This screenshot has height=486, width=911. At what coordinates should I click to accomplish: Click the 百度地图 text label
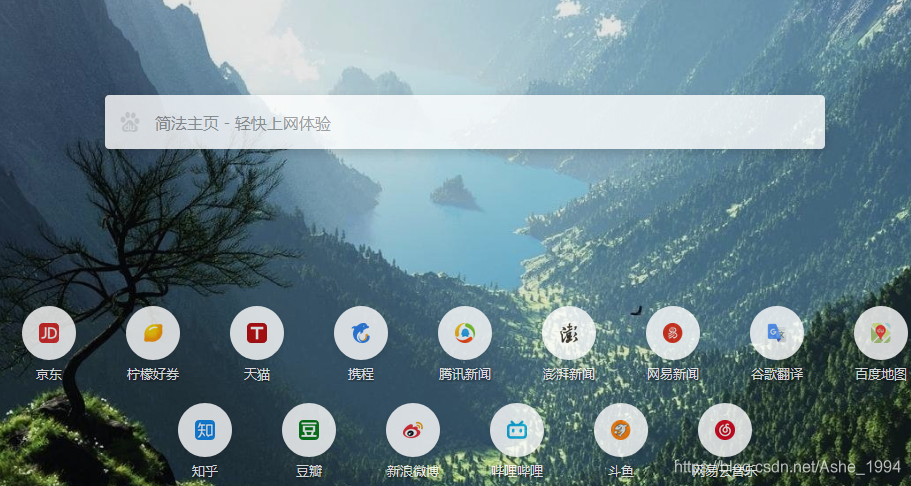point(881,374)
